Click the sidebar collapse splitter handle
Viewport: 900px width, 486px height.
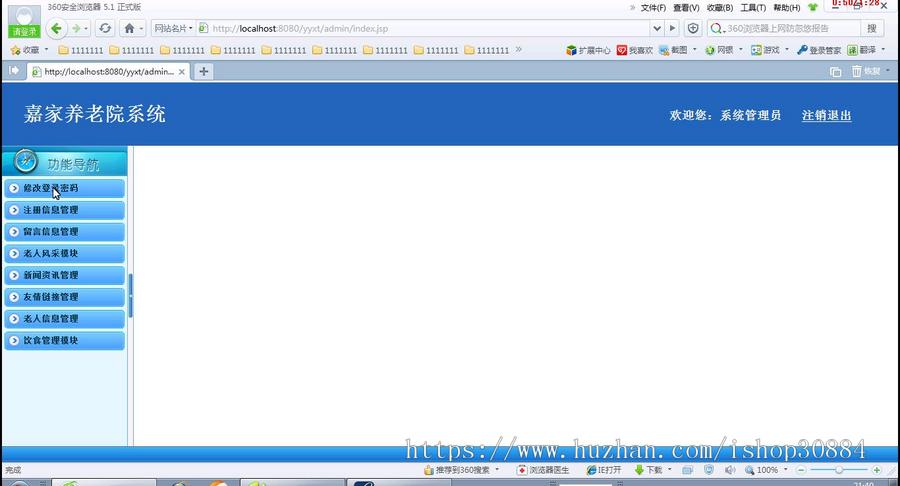(131, 296)
